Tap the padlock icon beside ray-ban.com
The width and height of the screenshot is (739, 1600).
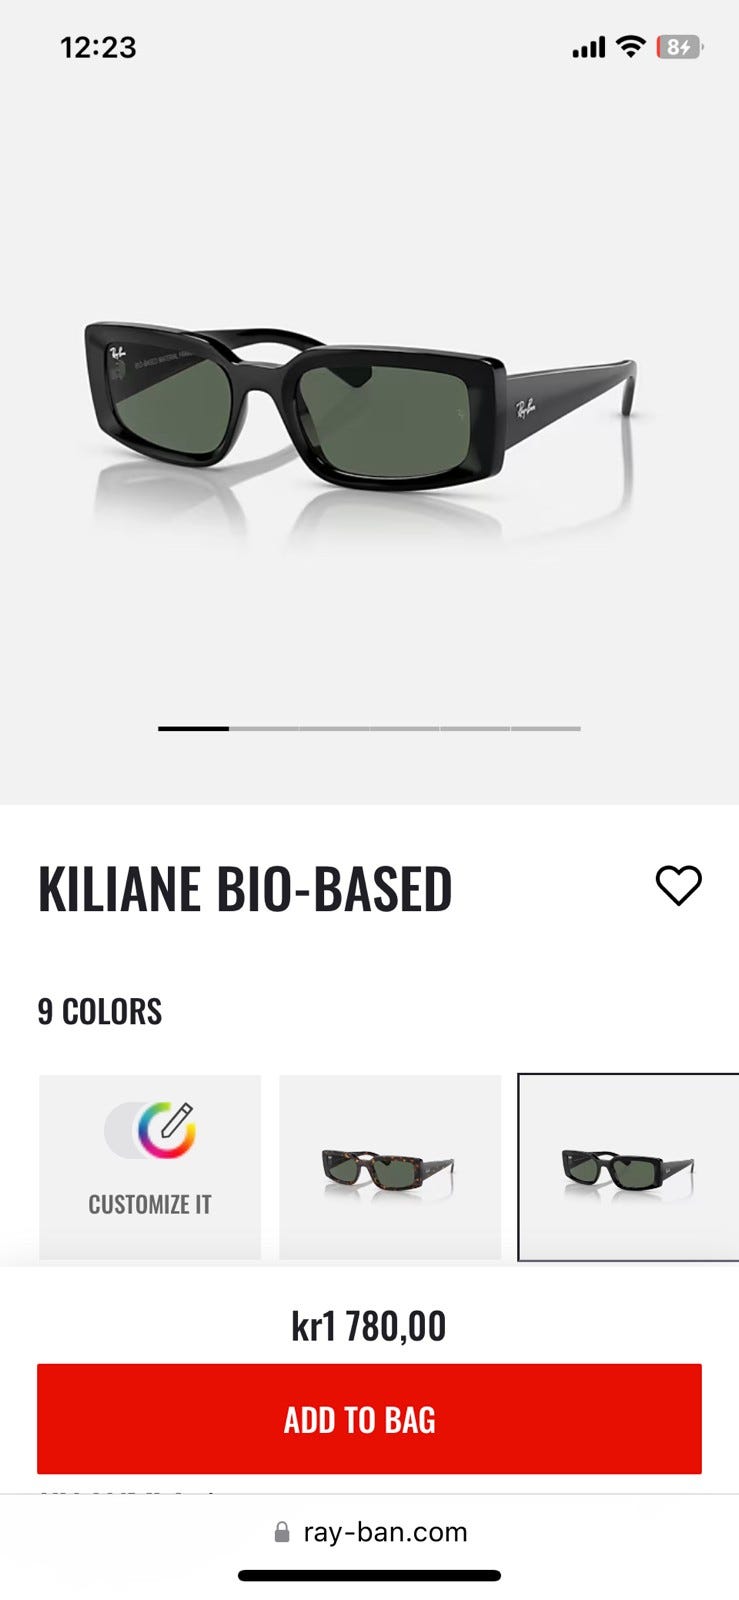tap(282, 1532)
